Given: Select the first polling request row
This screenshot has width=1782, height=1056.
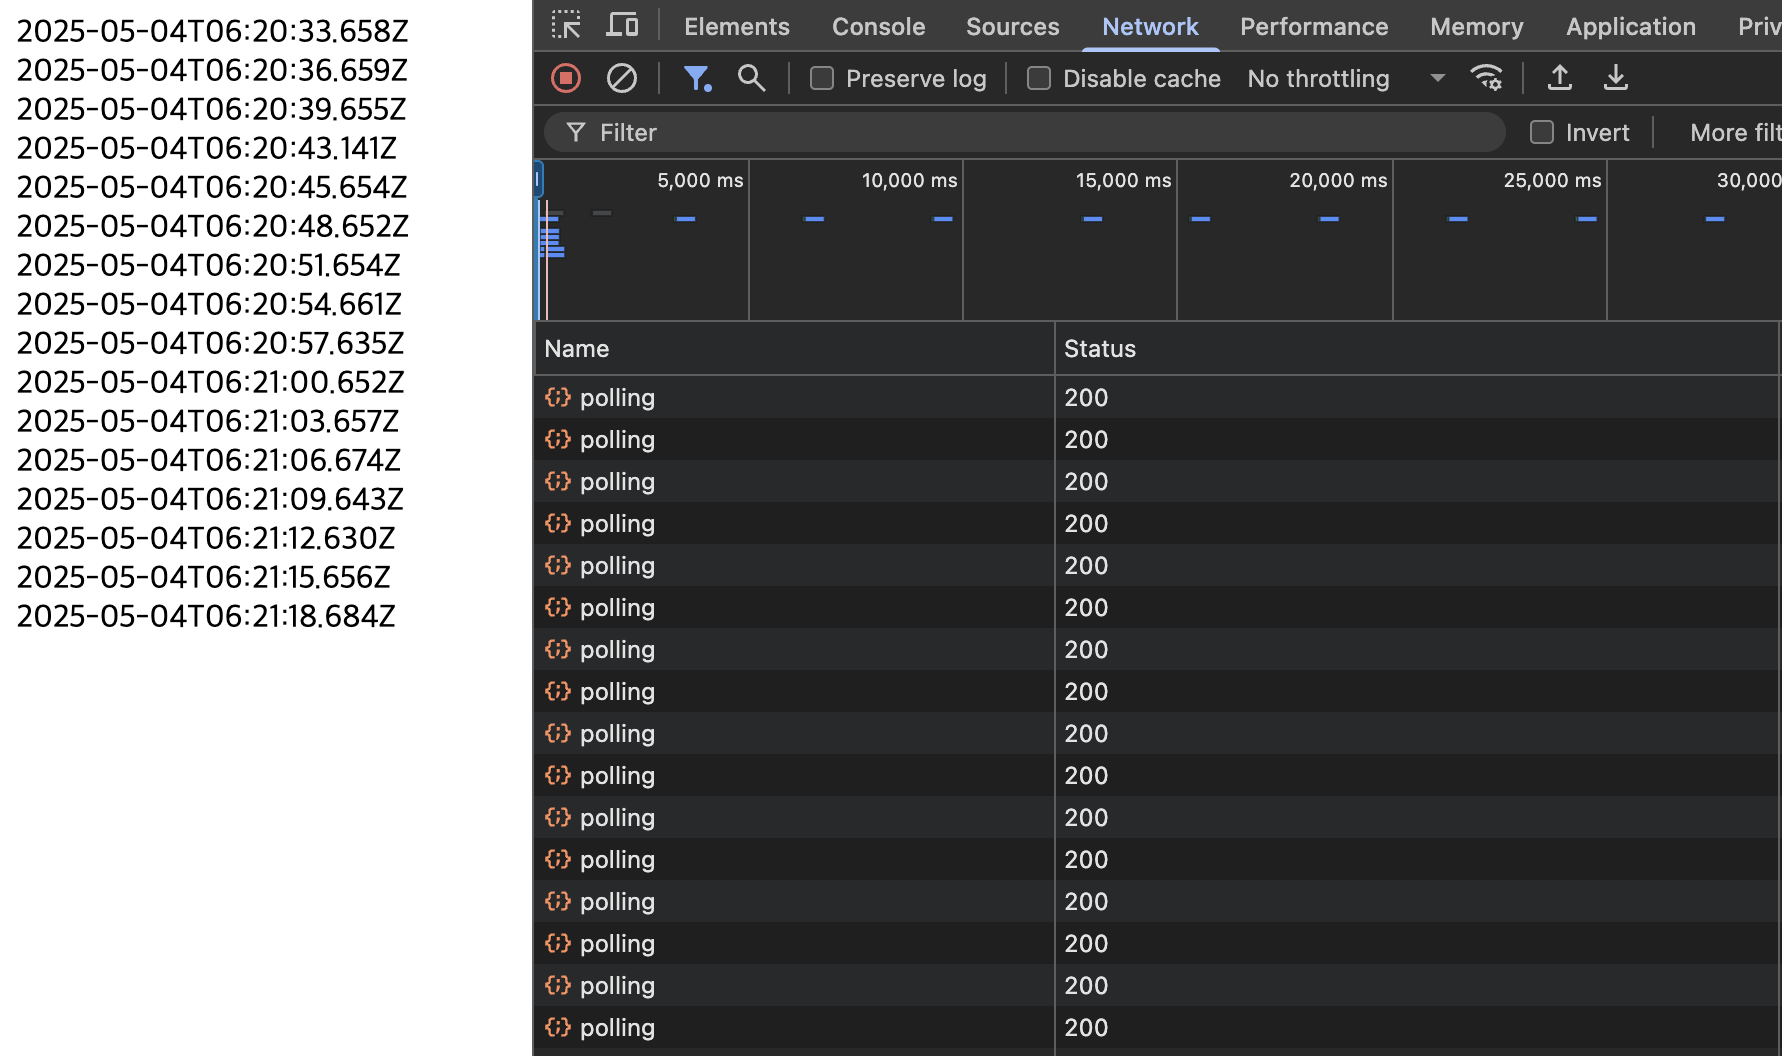Looking at the screenshot, I should (1158, 398).
